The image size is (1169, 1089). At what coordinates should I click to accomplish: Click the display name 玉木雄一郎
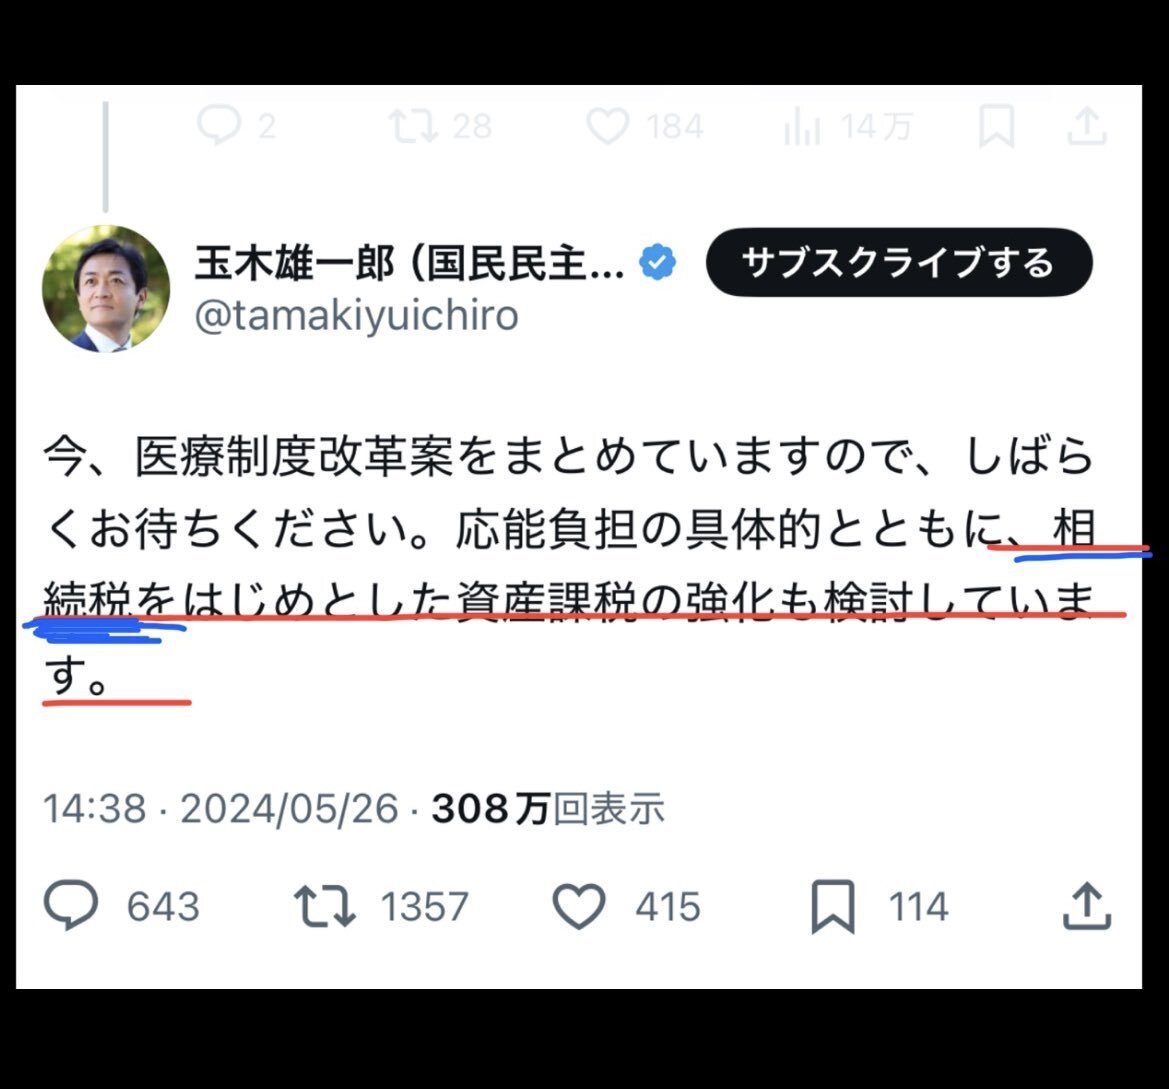[294, 263]
